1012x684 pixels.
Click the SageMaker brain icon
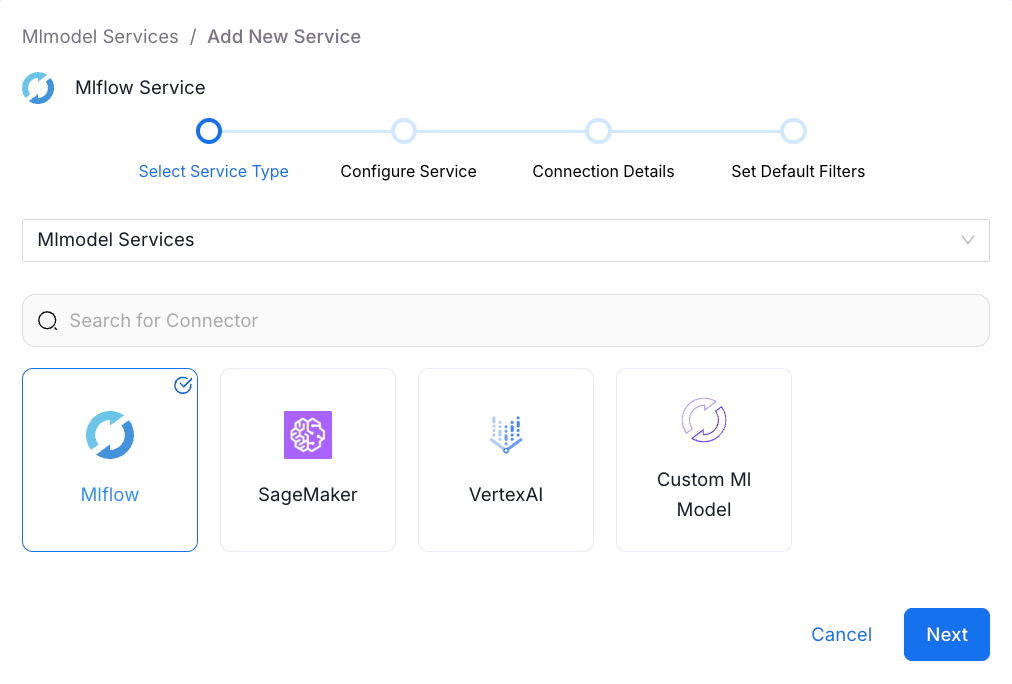click(x=308, y=435)
